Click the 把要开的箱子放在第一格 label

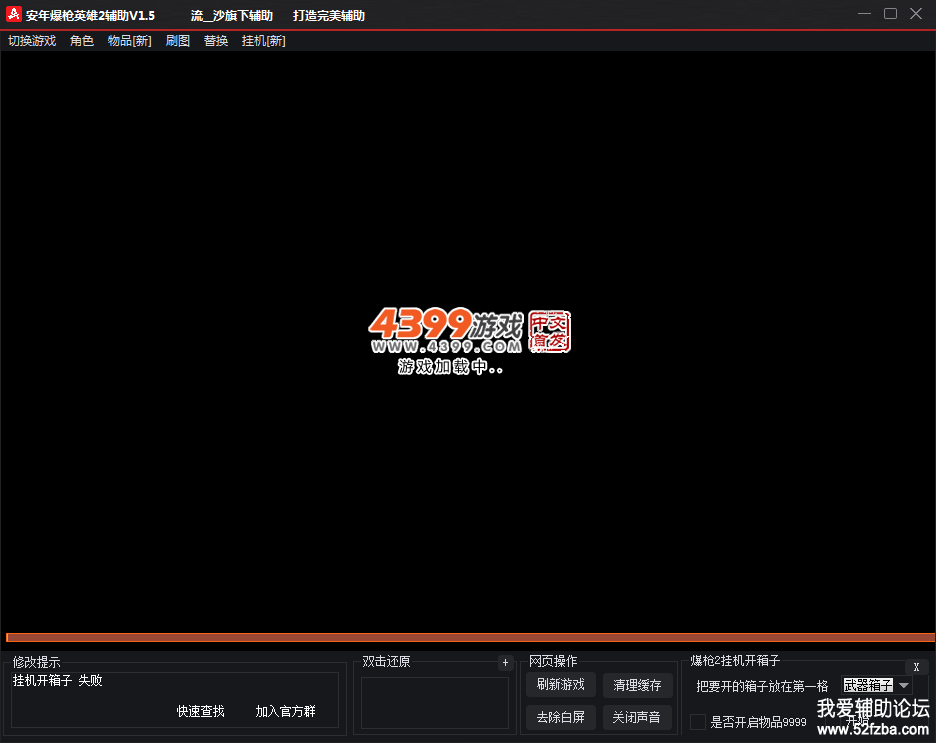pos(762,686)
